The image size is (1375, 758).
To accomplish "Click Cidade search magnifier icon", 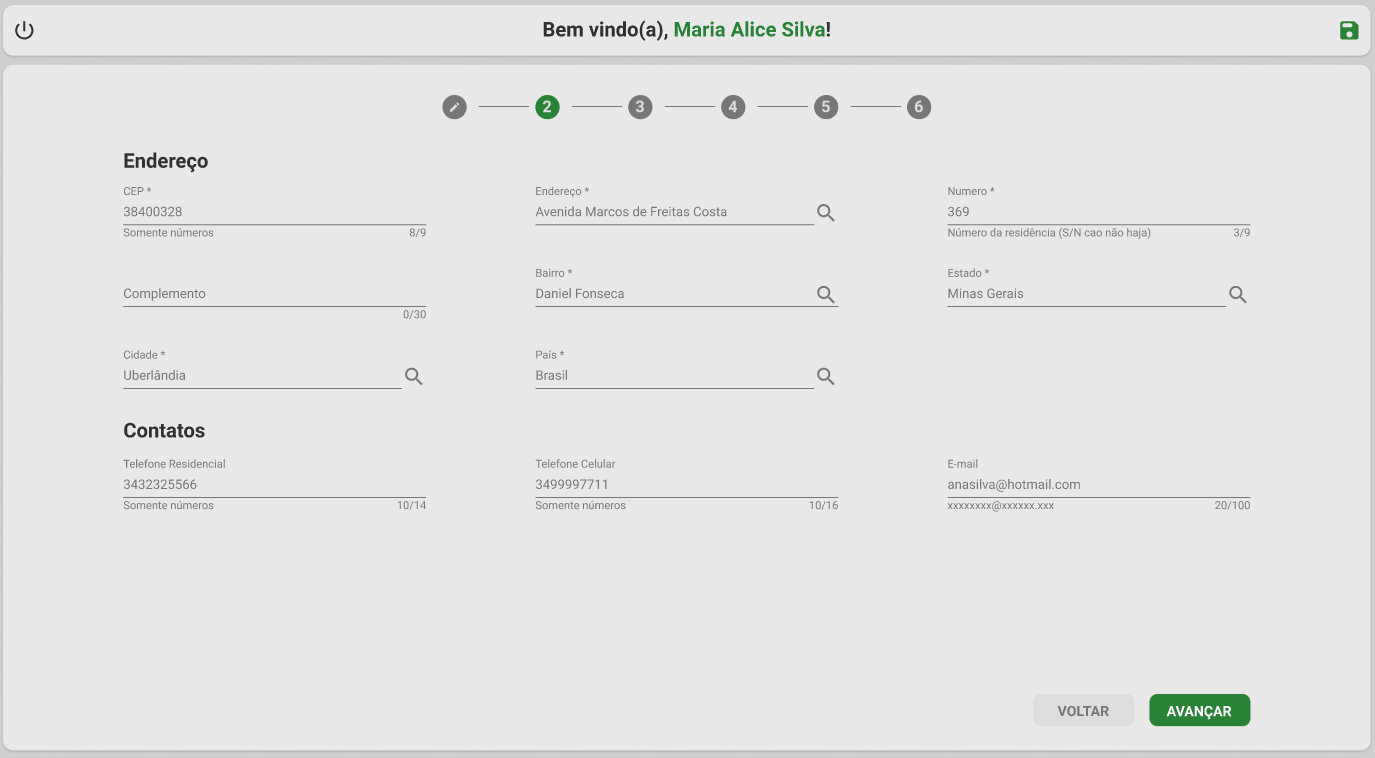I will tap(413, 376).
